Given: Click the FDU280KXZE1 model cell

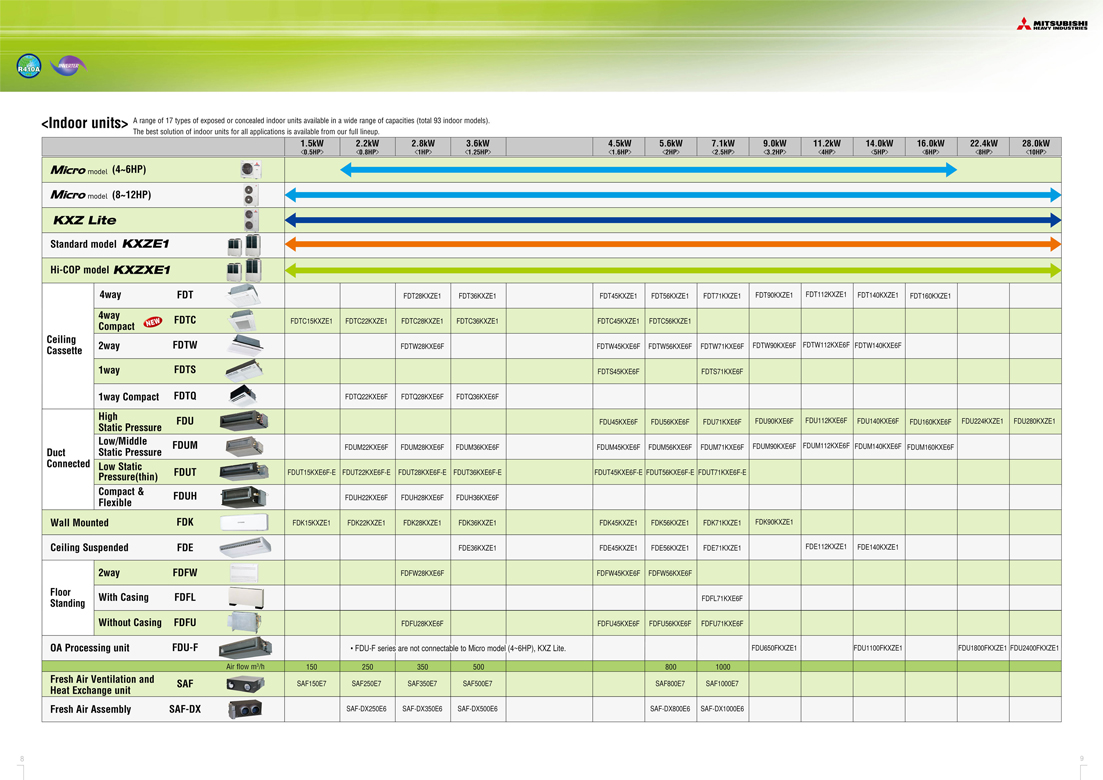Looking at the screenshot, I should pyautogui.click(x=1035, y=421).
